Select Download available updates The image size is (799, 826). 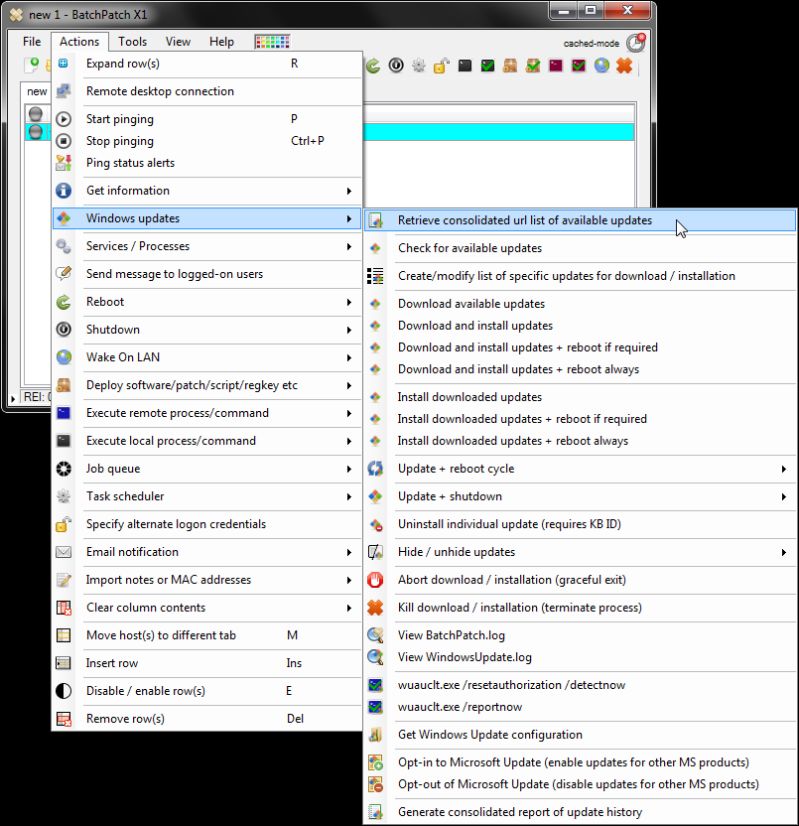coord(580,304)
